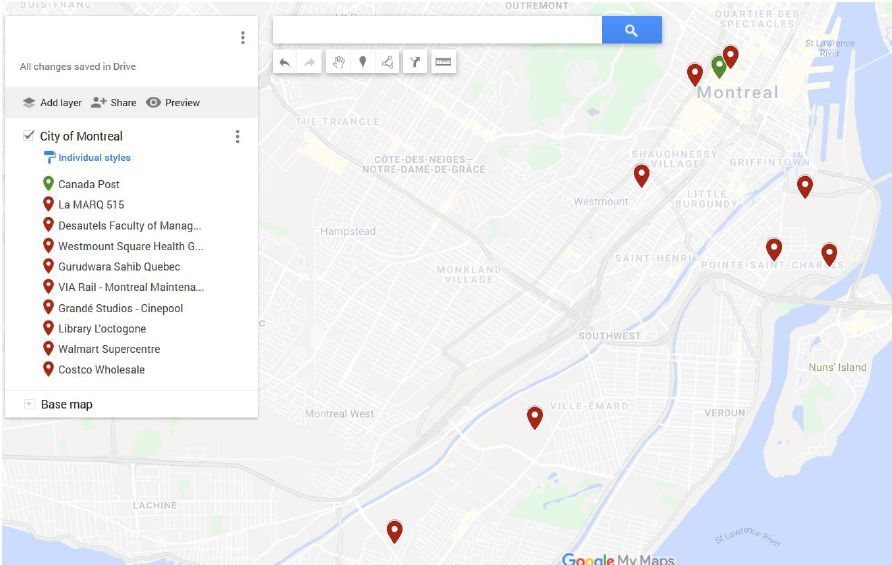Click the pin icon beside Westmount Square Health
892x565 pixels.
[48, 245]
